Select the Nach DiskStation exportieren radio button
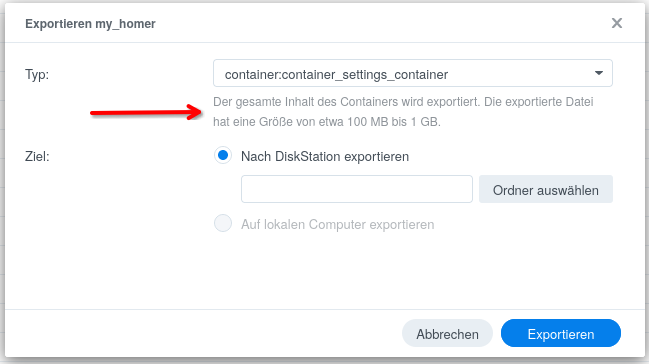 pos(223,156)
